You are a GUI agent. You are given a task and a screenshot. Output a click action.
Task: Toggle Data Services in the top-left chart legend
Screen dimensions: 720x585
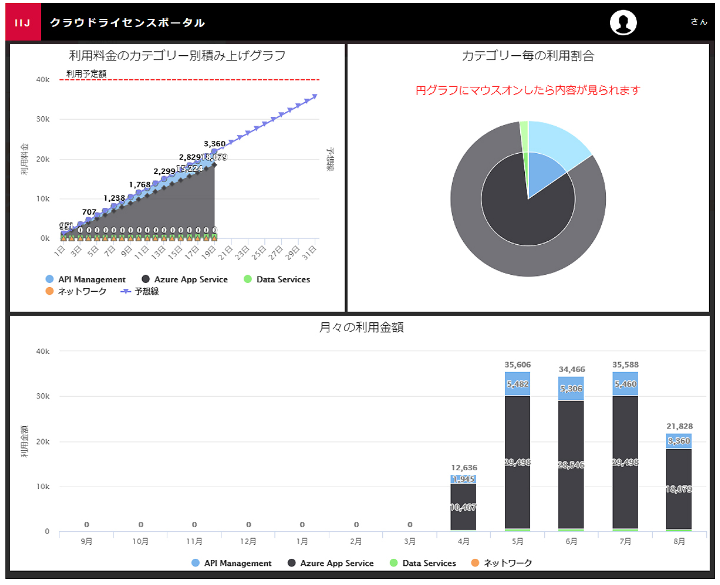[x=277, y=279]
